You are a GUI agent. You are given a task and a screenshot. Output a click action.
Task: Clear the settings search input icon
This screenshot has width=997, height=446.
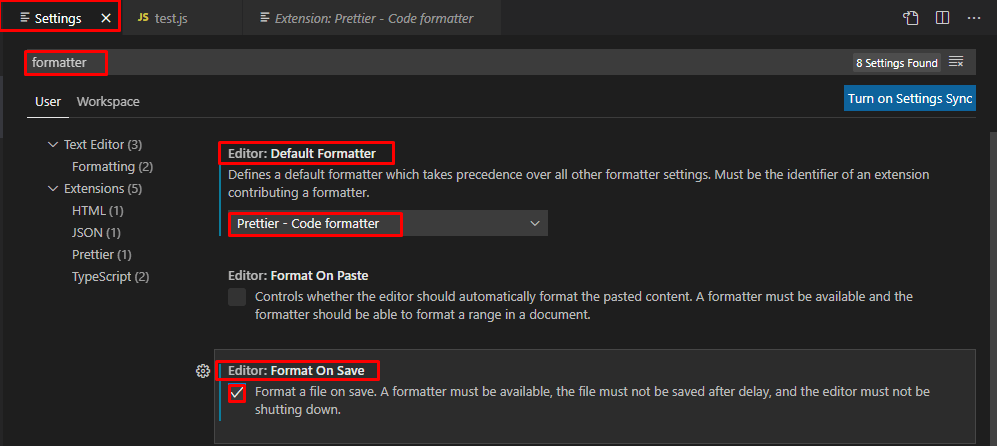point(956,62)
